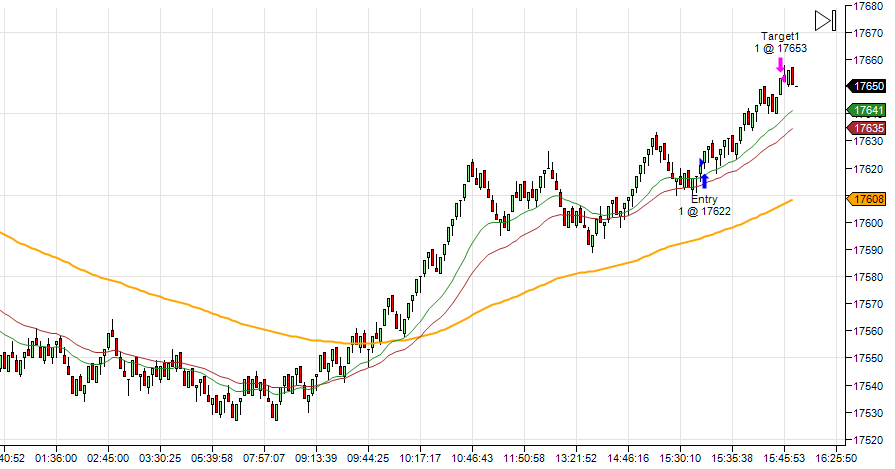Screen dimensions: 895x469
Task: Click the 09:44:25 time axis label
Action: (368, 458)
